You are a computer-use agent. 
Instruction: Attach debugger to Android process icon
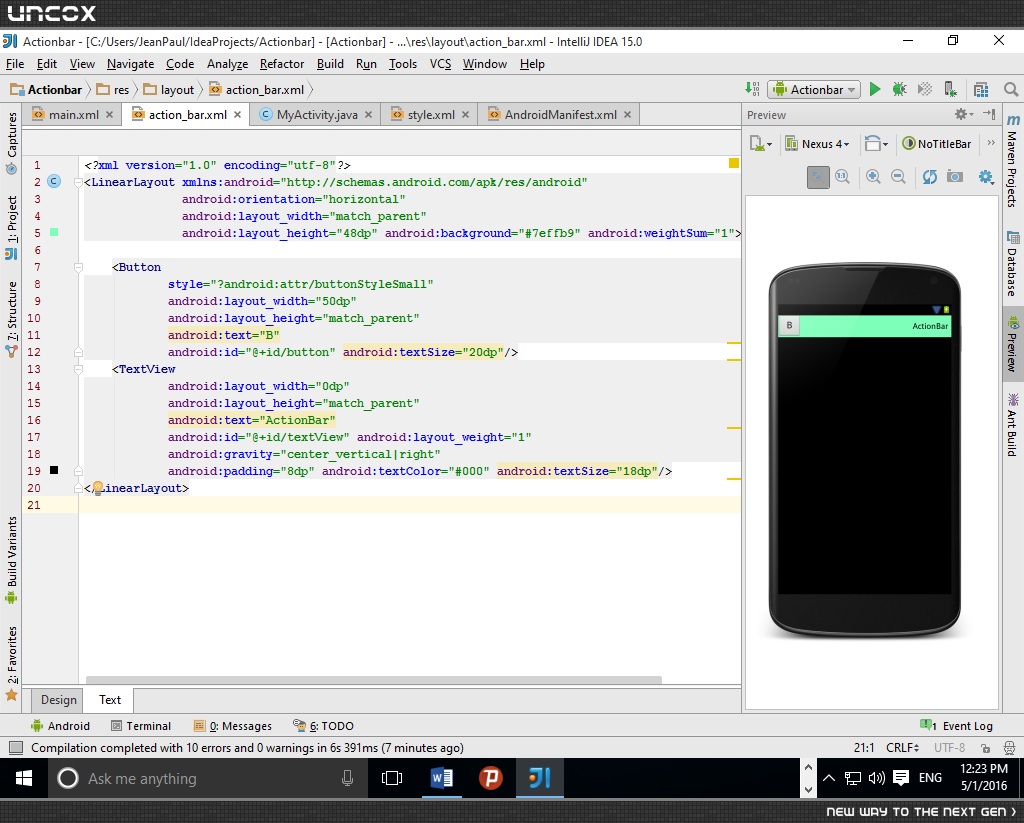950,89
